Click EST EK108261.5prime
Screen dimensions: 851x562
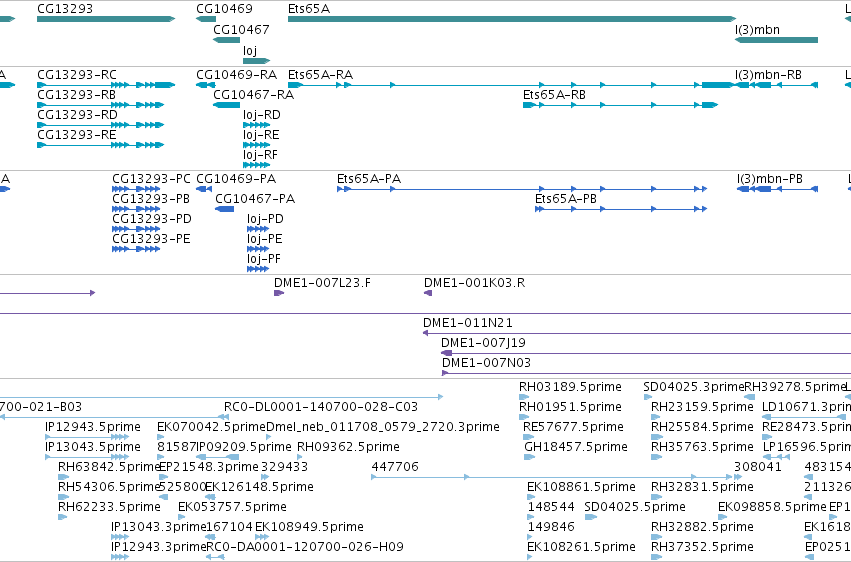(x=532, y=558)
